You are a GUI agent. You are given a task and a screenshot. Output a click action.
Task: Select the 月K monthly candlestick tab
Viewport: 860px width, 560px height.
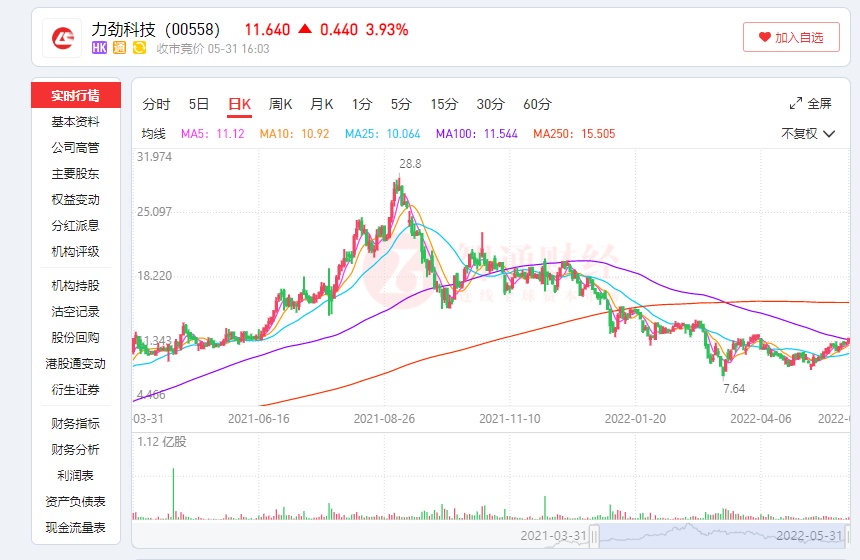point(321,104)
